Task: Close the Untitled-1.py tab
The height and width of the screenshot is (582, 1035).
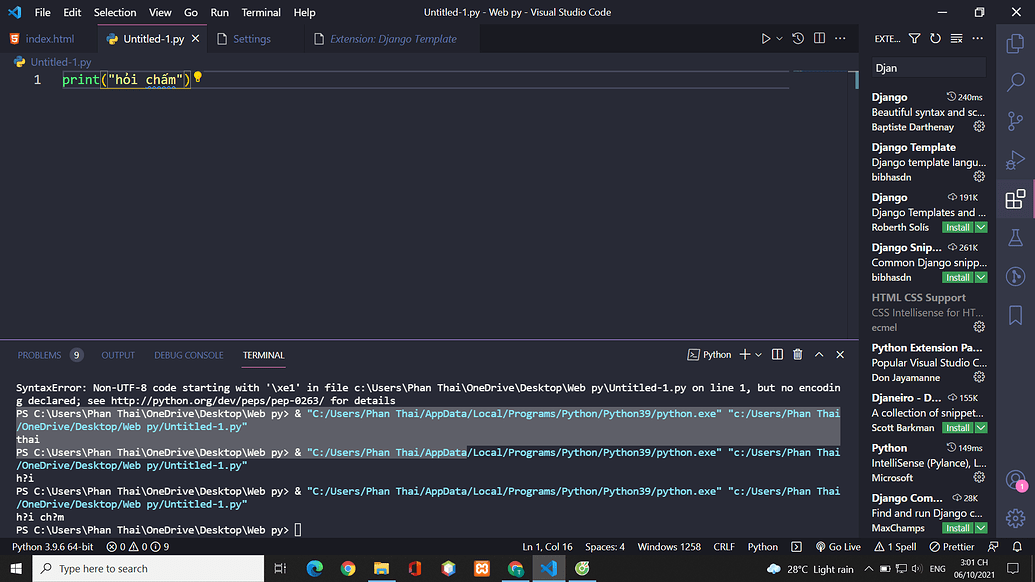Action: 195,39
